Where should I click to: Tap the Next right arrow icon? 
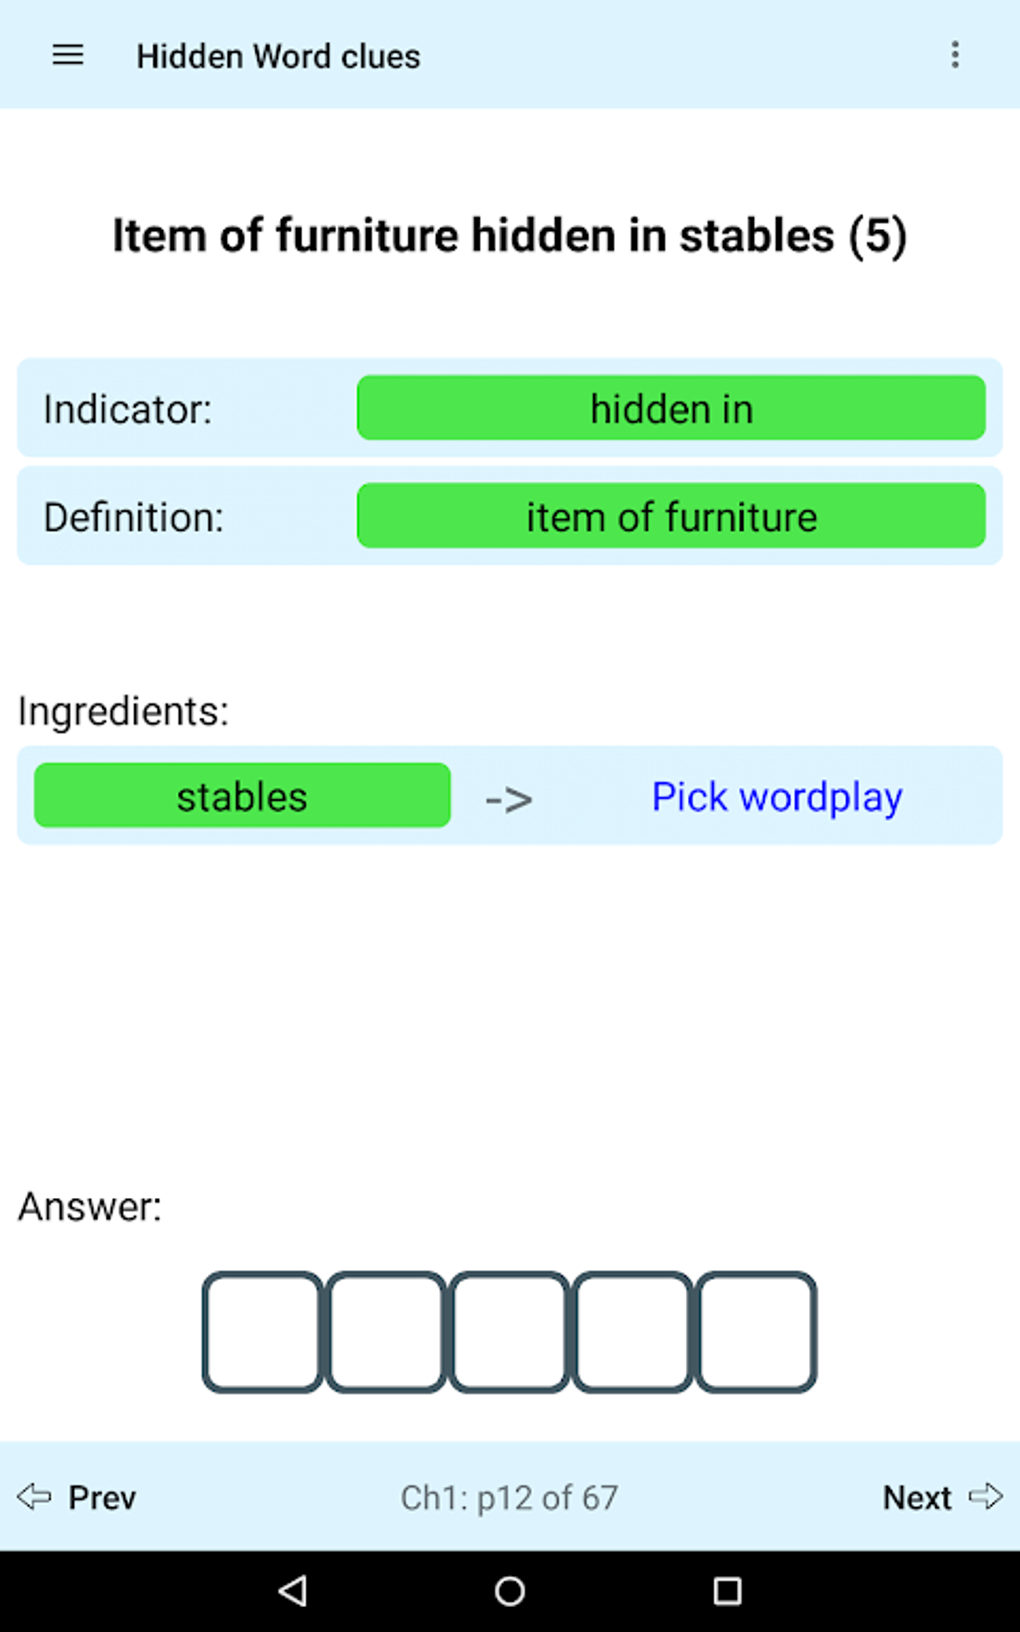(985, 1496)
